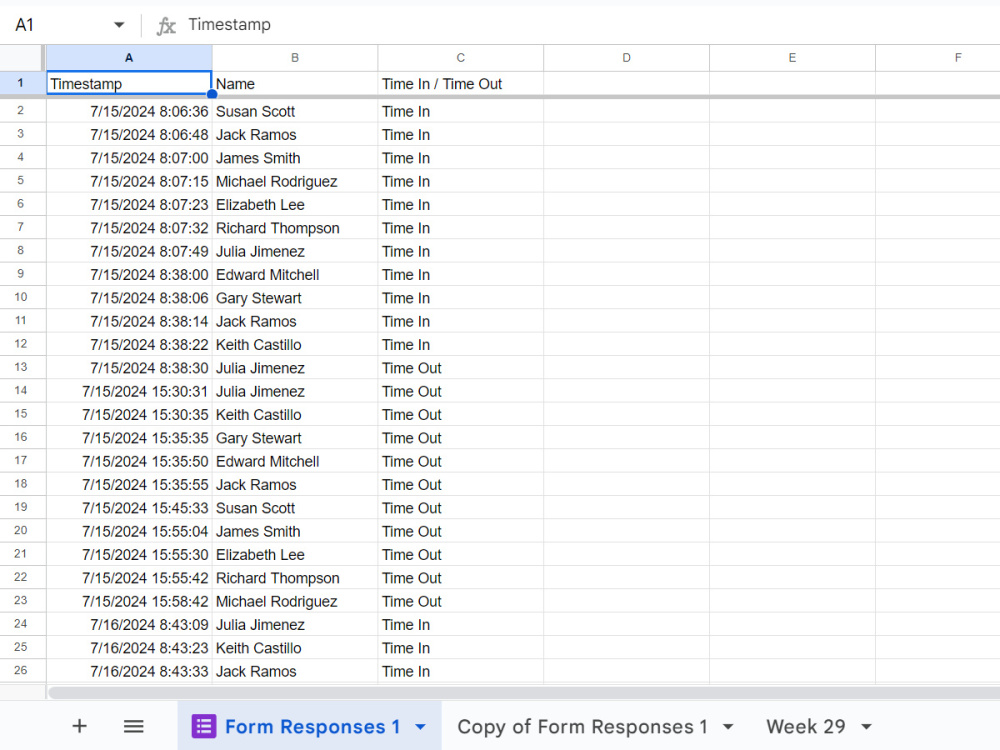The width and height of the screenshot is (1000, 750).
Task: Select column B header
Action: [x=295, y=58]
